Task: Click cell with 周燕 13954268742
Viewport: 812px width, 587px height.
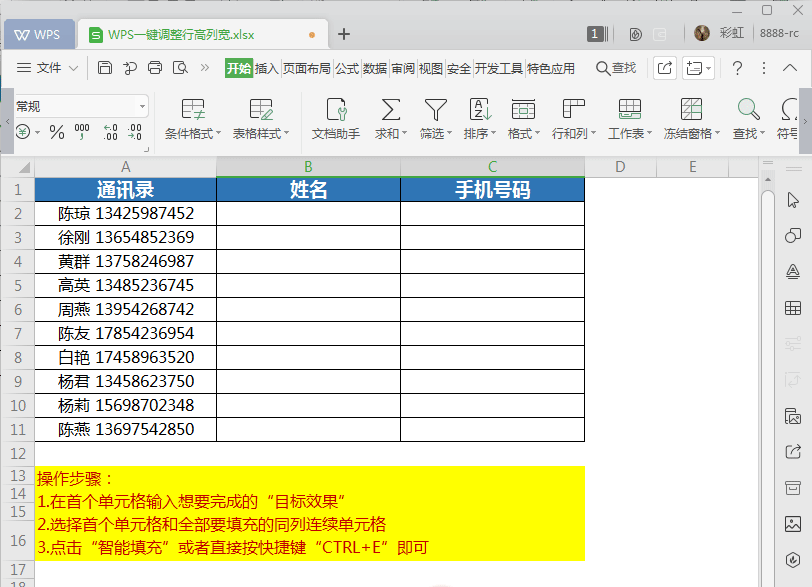Action: pos(126,310)
